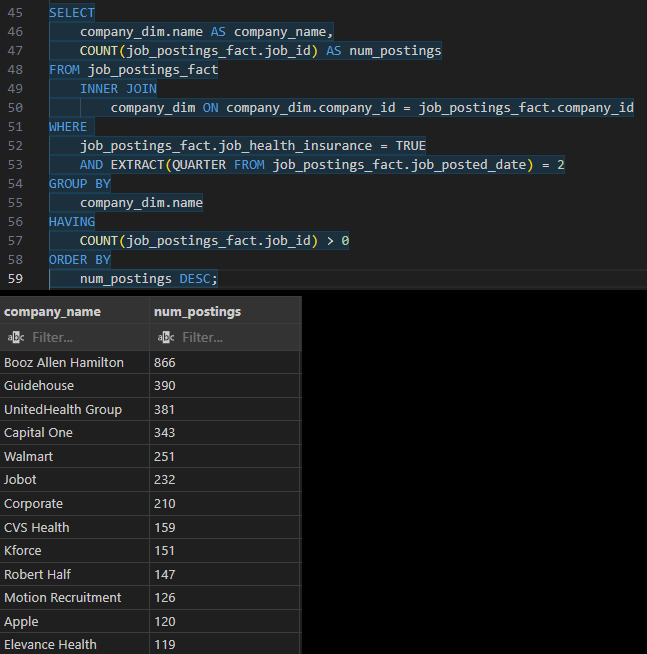Image resolution: width=647 pixels, height=654 pixels.
Task: Sort by the num_postings column header
Action: pyautogui.click(x=197, y=312)
